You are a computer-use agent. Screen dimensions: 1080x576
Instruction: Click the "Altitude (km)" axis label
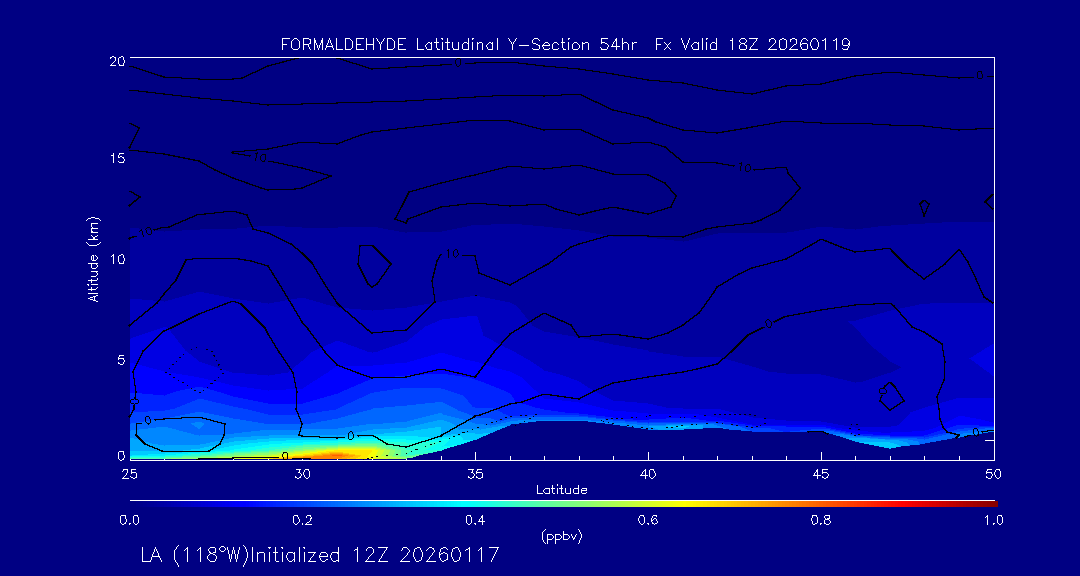(x=93, y=259)
